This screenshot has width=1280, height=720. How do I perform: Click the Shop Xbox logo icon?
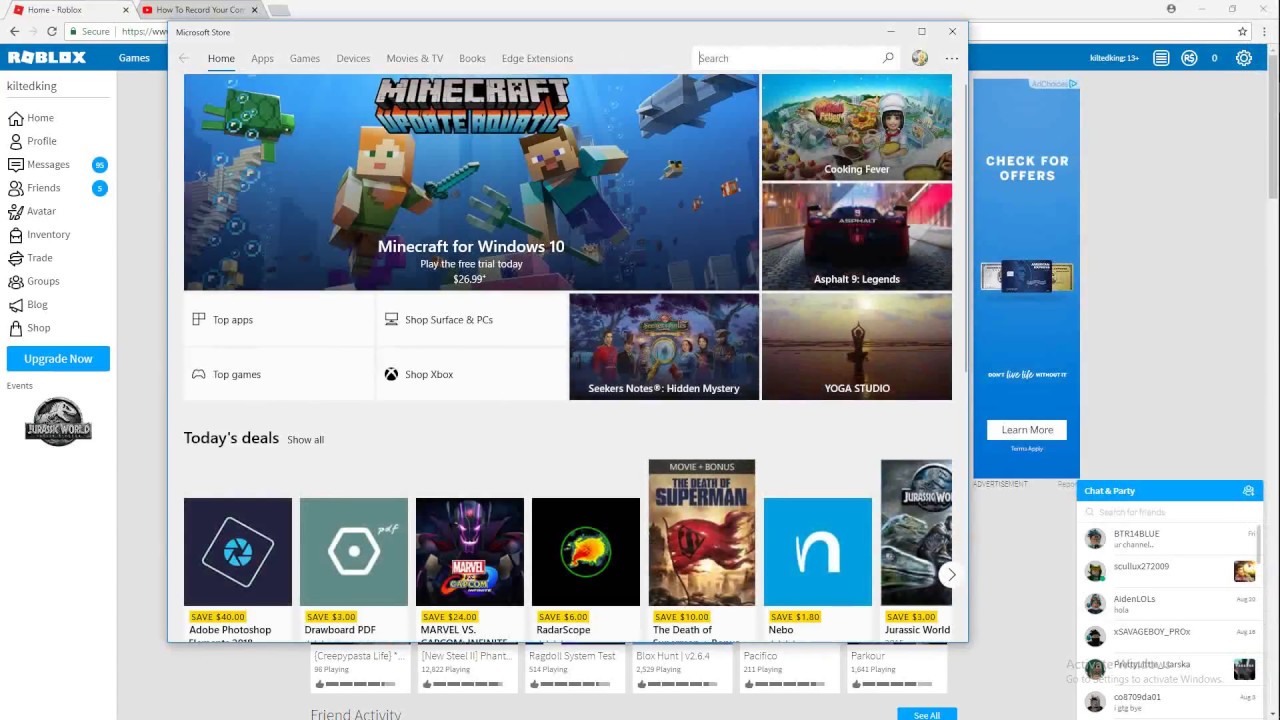coord(391,374)
